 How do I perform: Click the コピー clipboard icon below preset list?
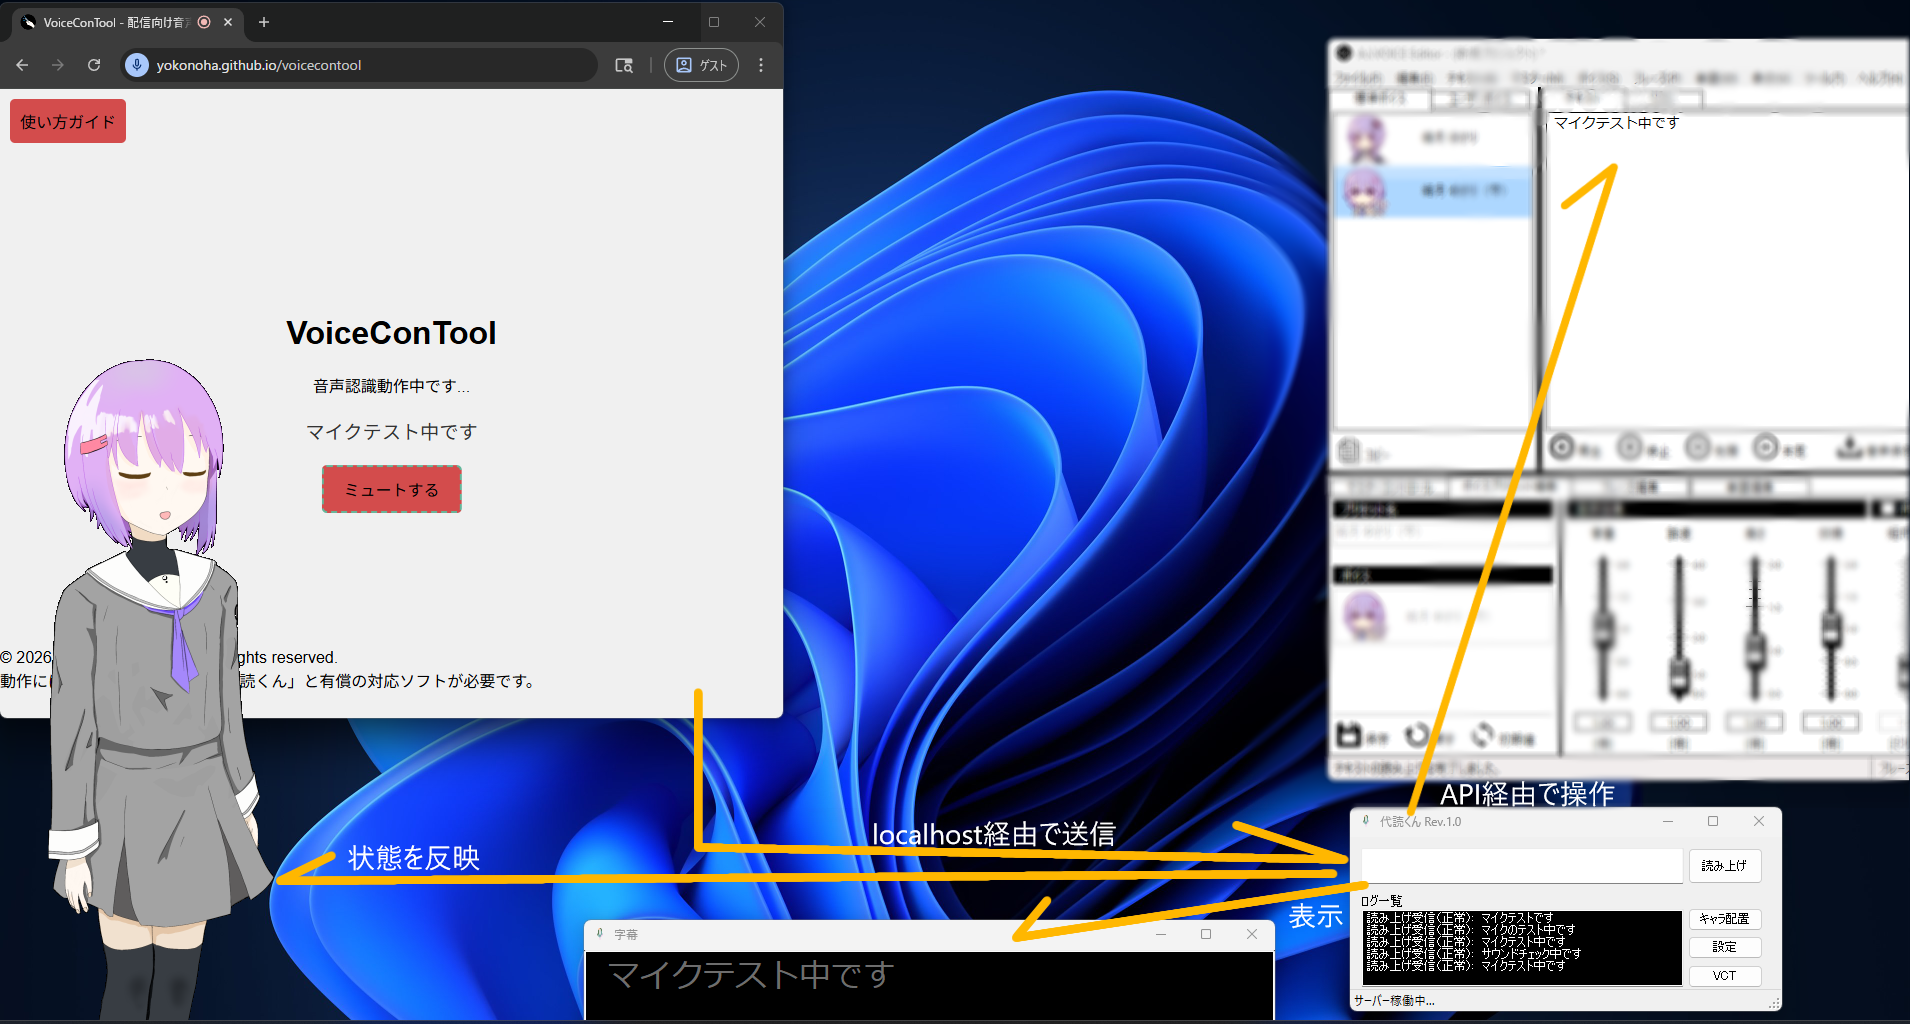click(x=1349, y=451)
